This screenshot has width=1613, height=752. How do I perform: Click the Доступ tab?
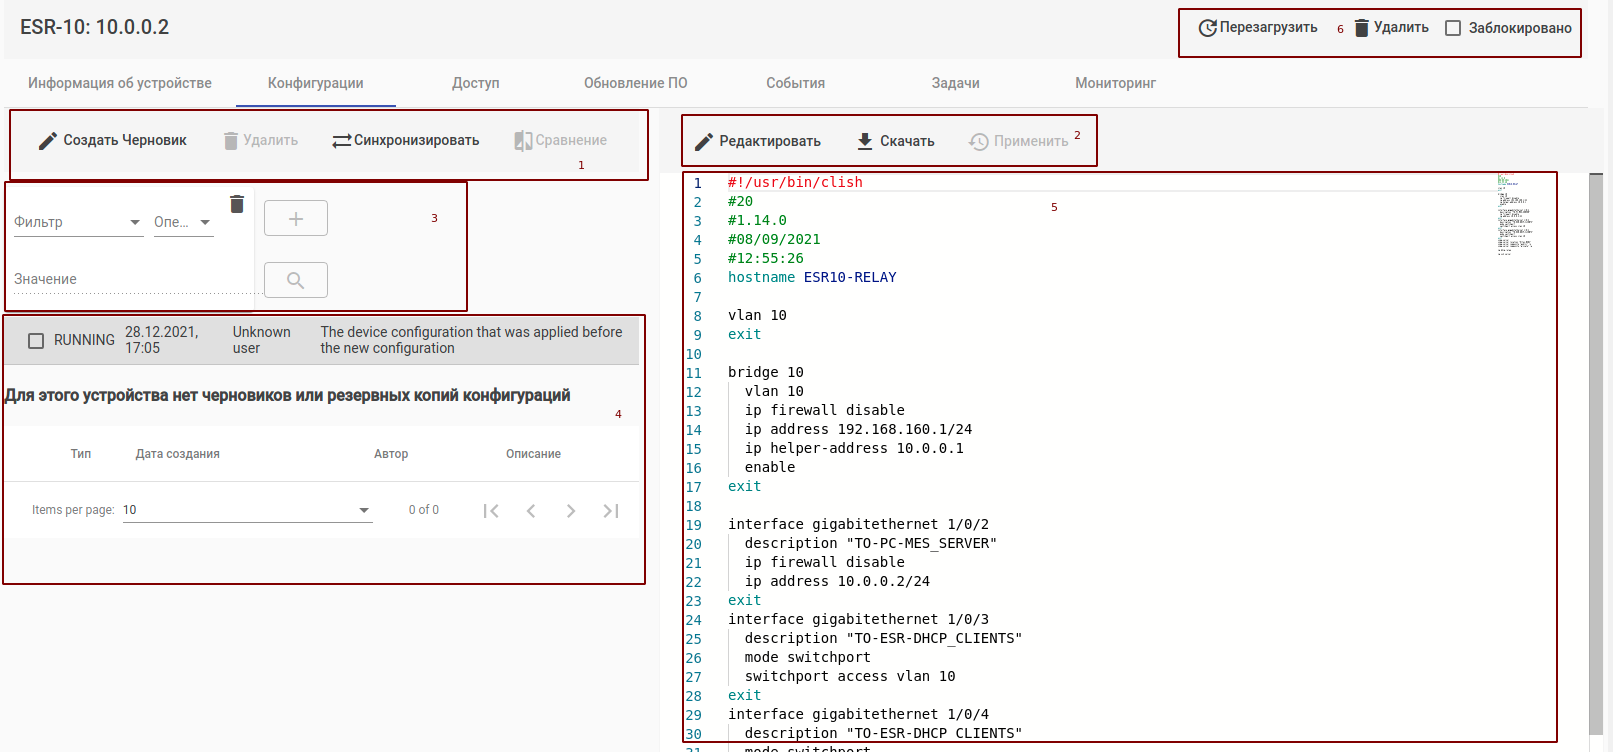coord(475,83)
